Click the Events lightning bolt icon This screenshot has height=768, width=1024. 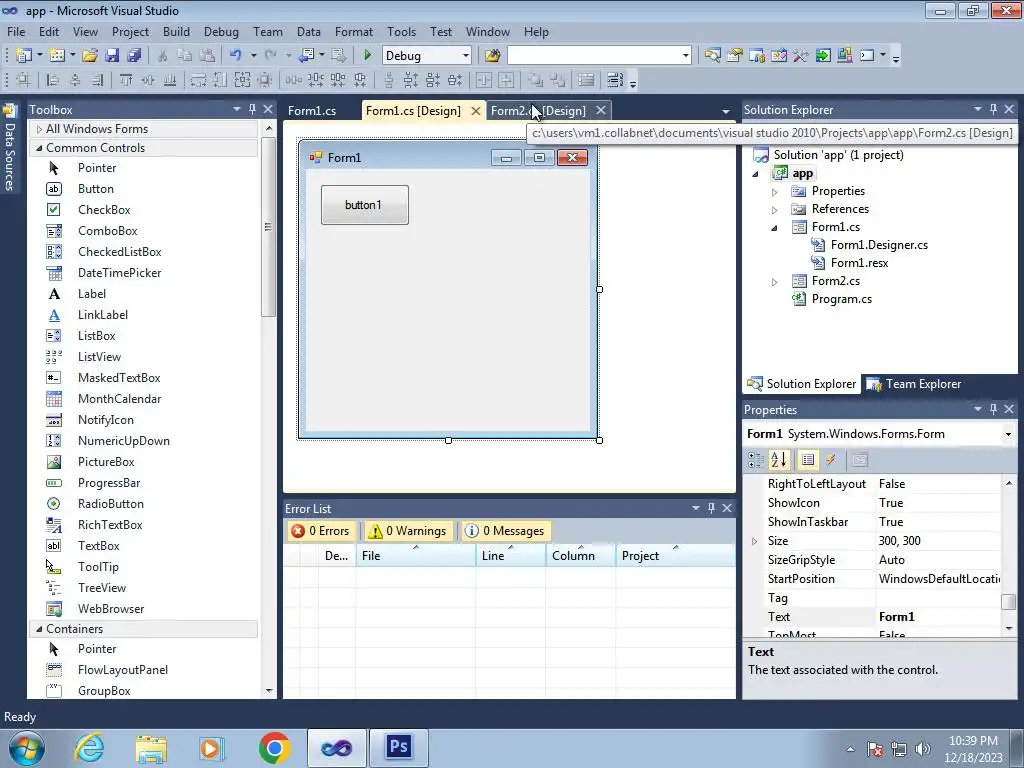[x=831, y=460]
